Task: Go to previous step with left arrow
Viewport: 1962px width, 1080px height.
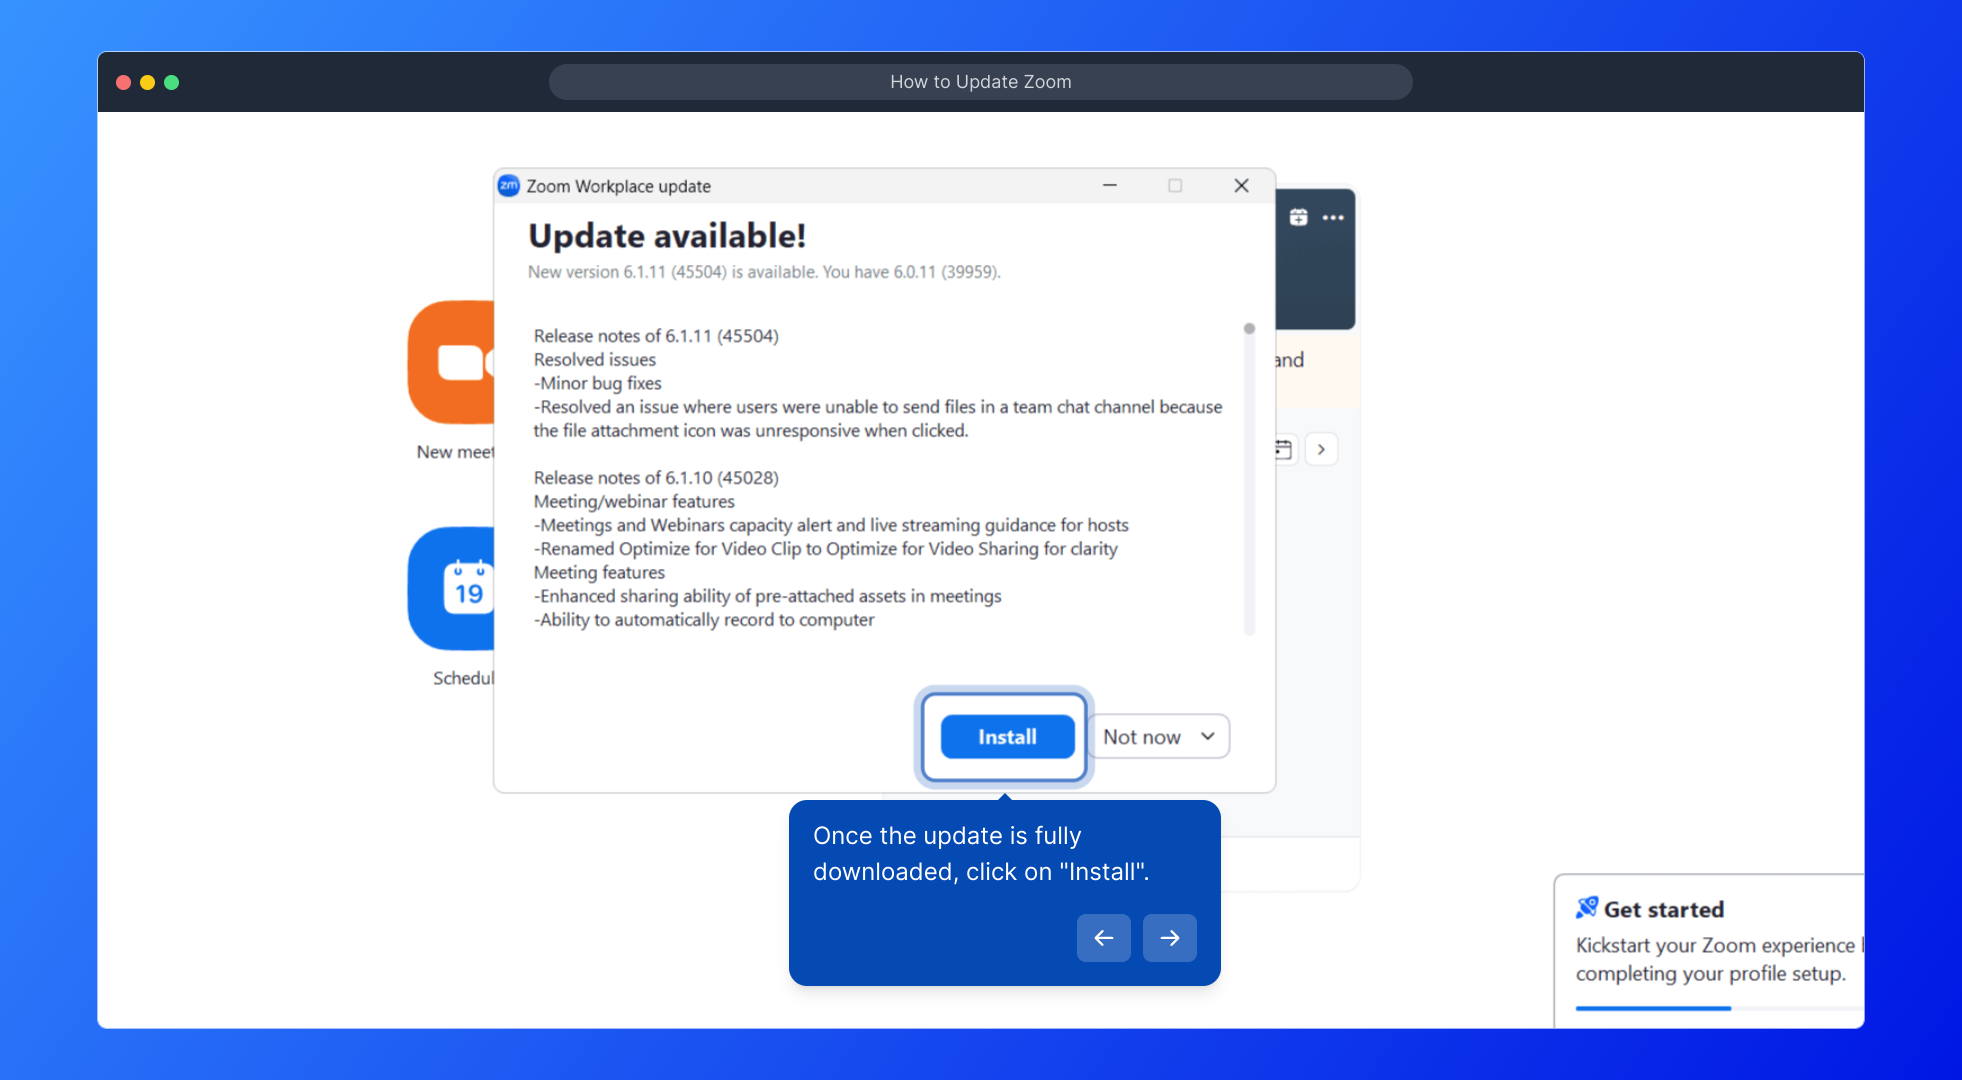Action: (x=1103, y=938)
